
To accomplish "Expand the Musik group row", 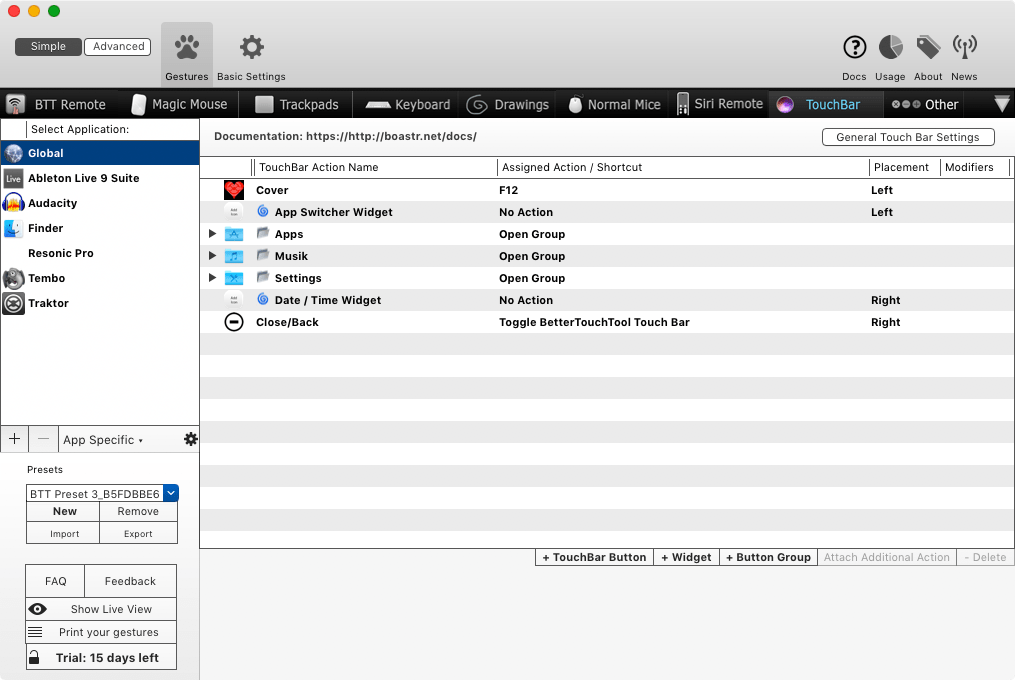I will point(212,256).
